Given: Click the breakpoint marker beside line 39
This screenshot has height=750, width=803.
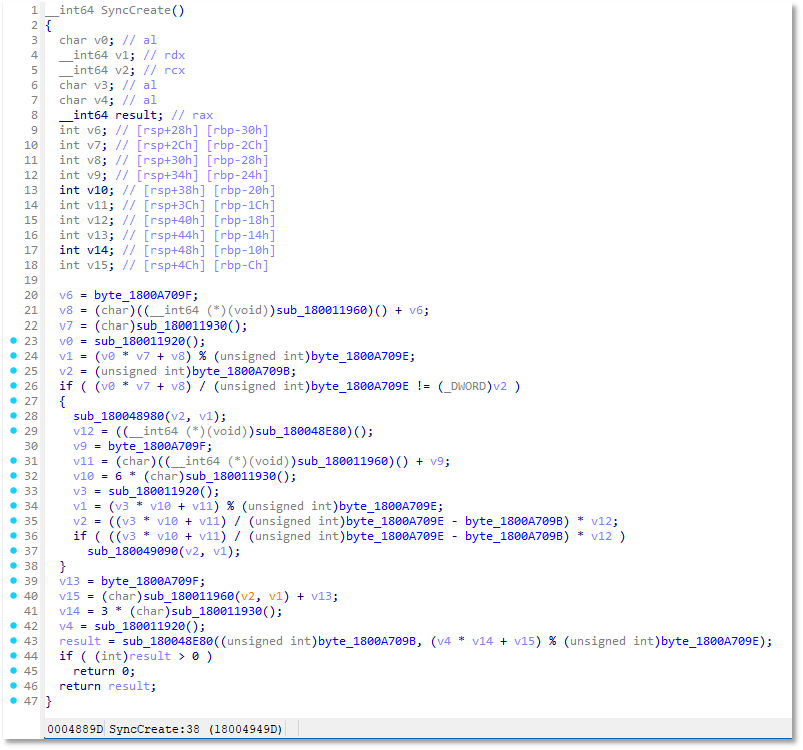Looking at the screenshot, I should tap(11, 581).
